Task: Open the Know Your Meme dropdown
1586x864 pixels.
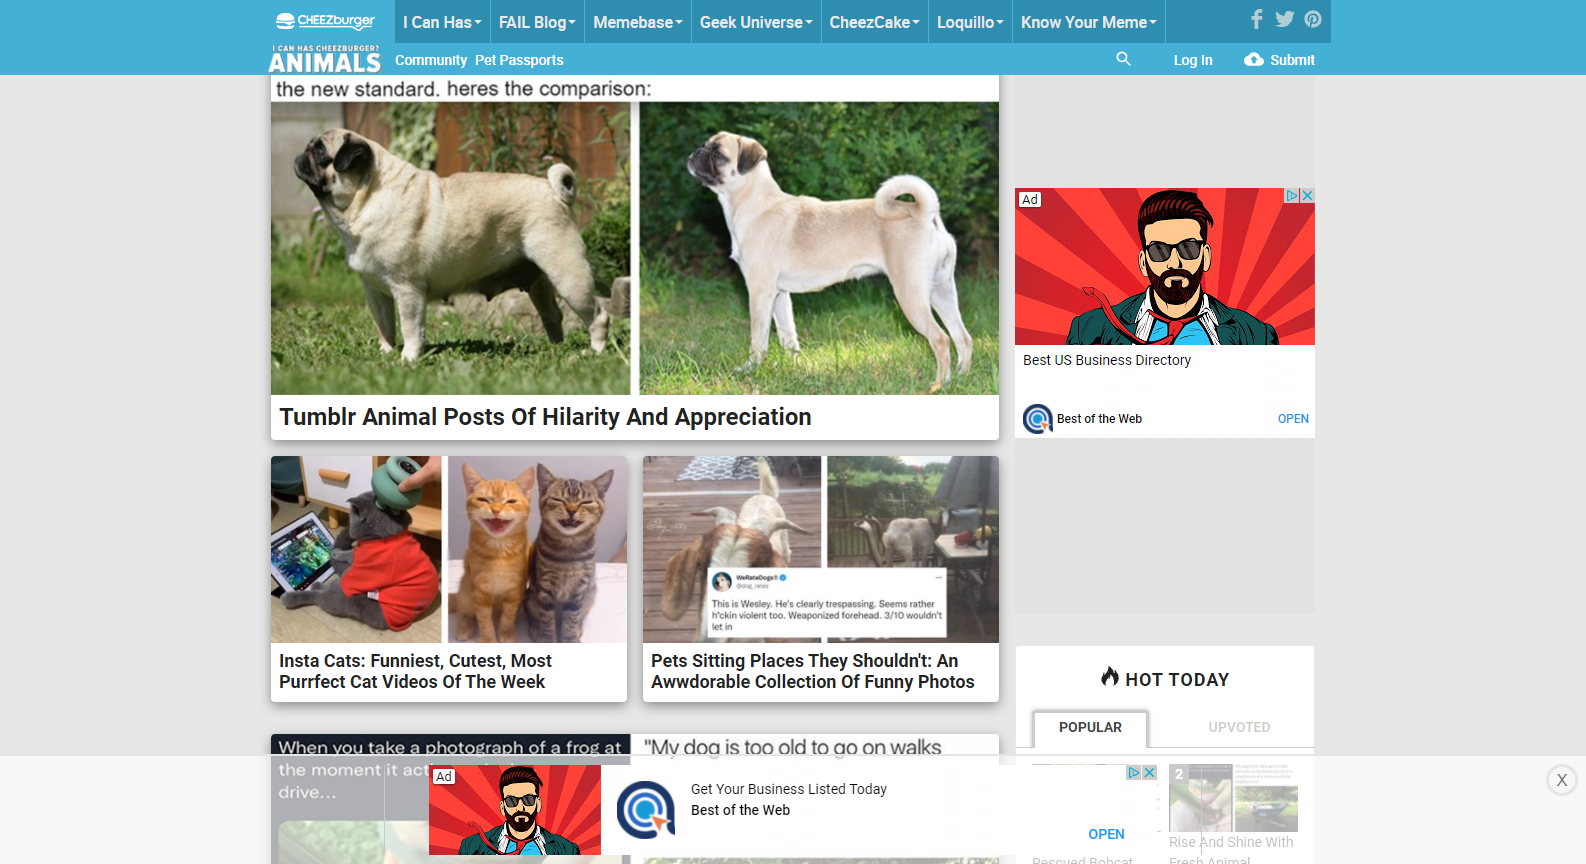Action: [1088, 22]
